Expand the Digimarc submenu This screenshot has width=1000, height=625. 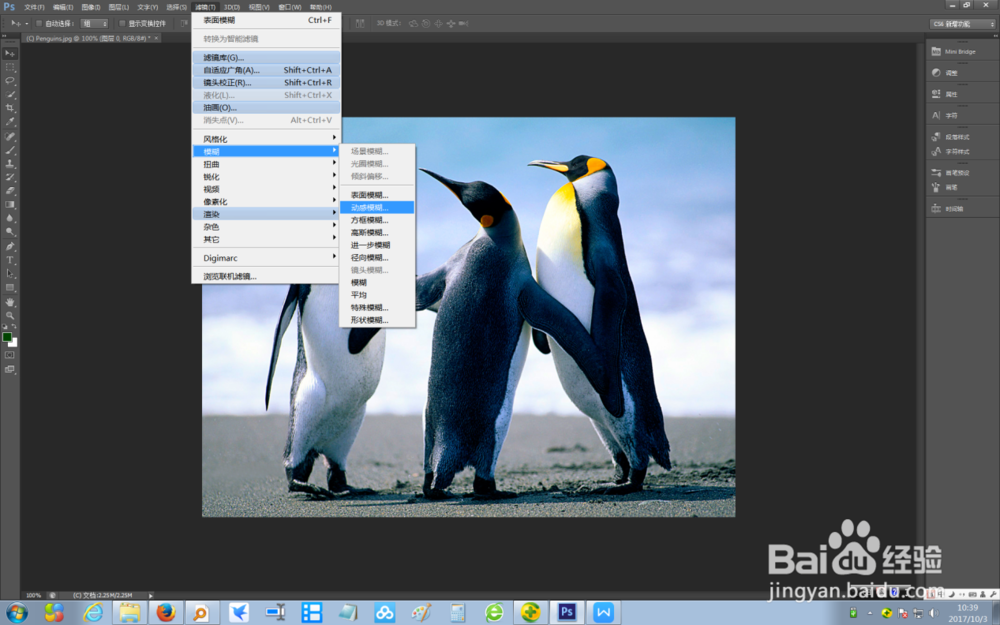click(266, 258)
